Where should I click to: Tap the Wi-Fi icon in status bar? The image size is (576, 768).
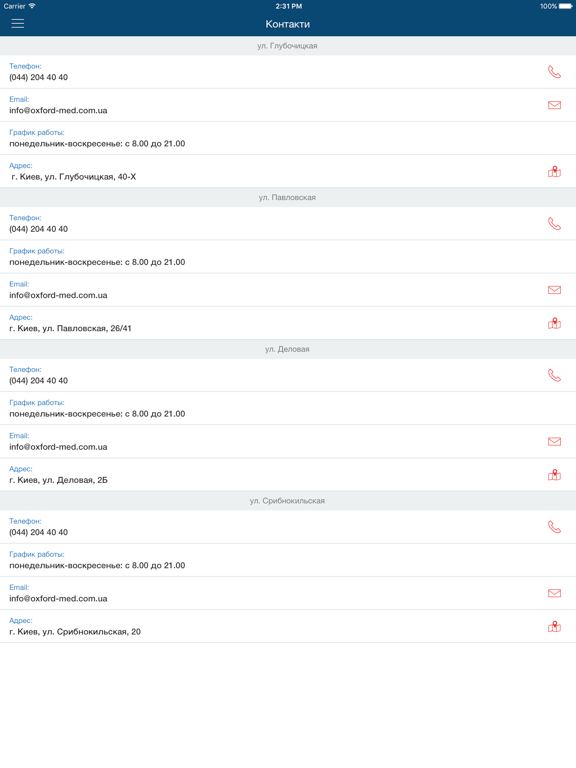32,6
